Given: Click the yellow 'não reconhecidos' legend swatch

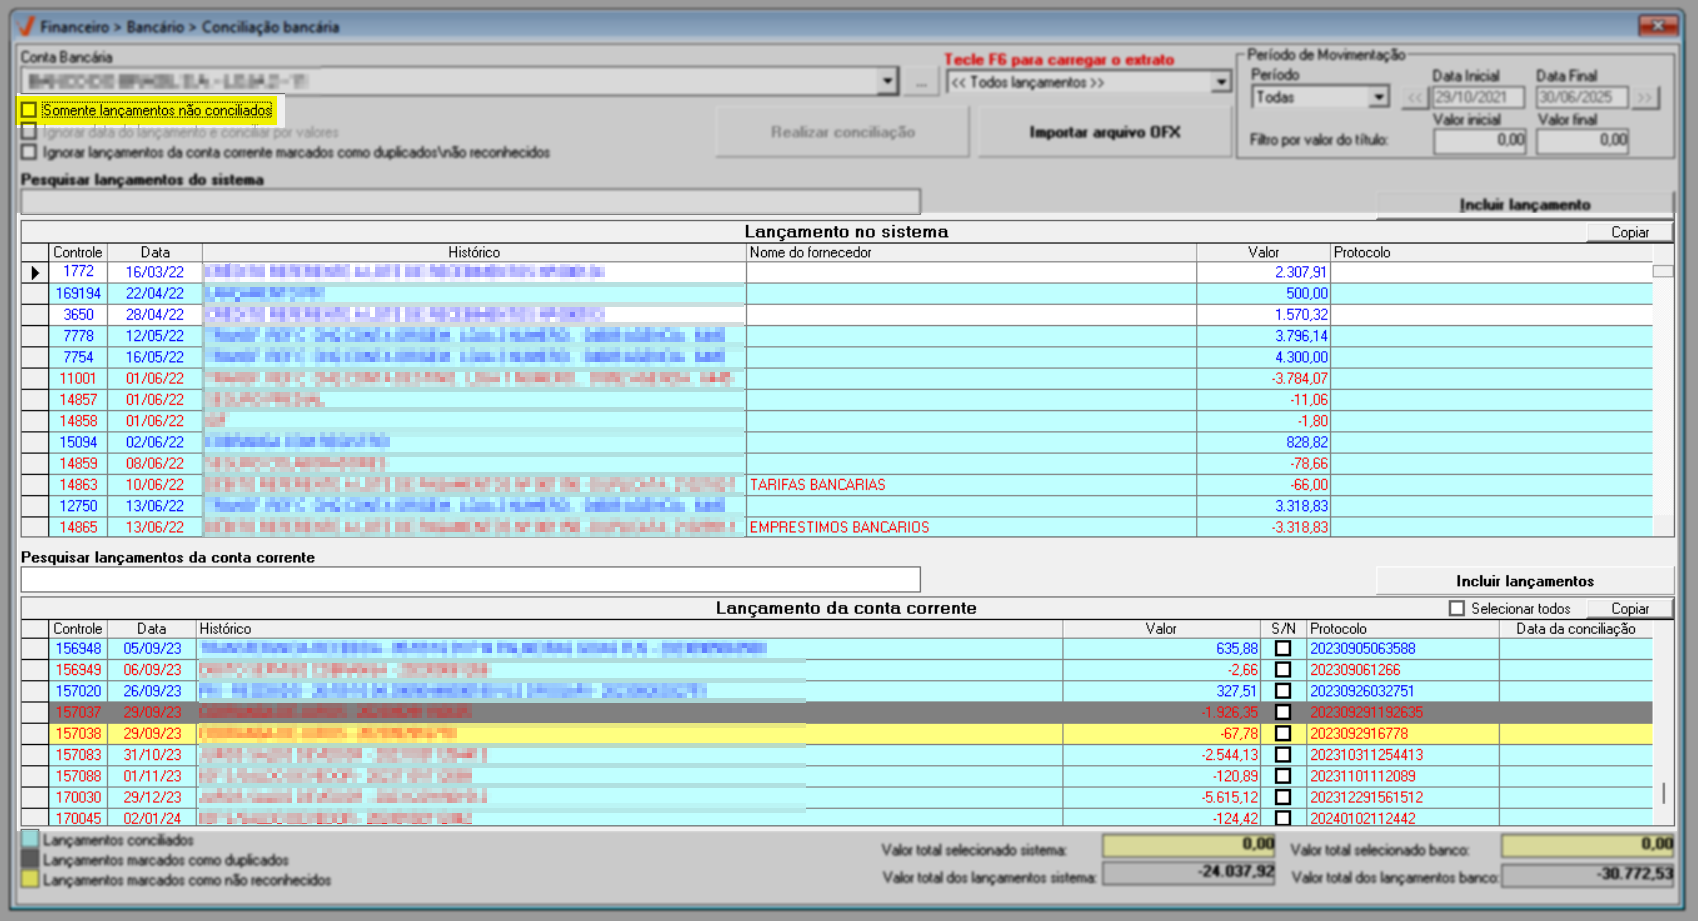Looking at the screenshot, I should 30,880.
